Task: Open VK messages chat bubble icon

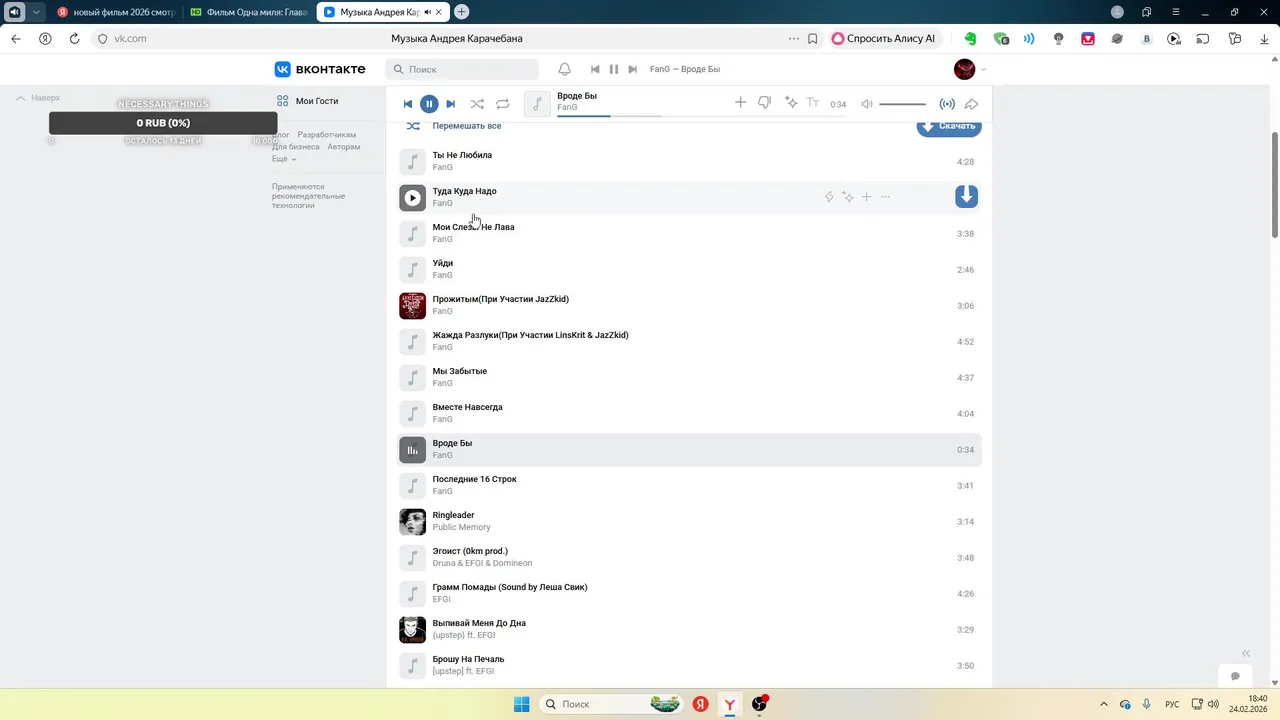Action: click(x=1235, y=676)
